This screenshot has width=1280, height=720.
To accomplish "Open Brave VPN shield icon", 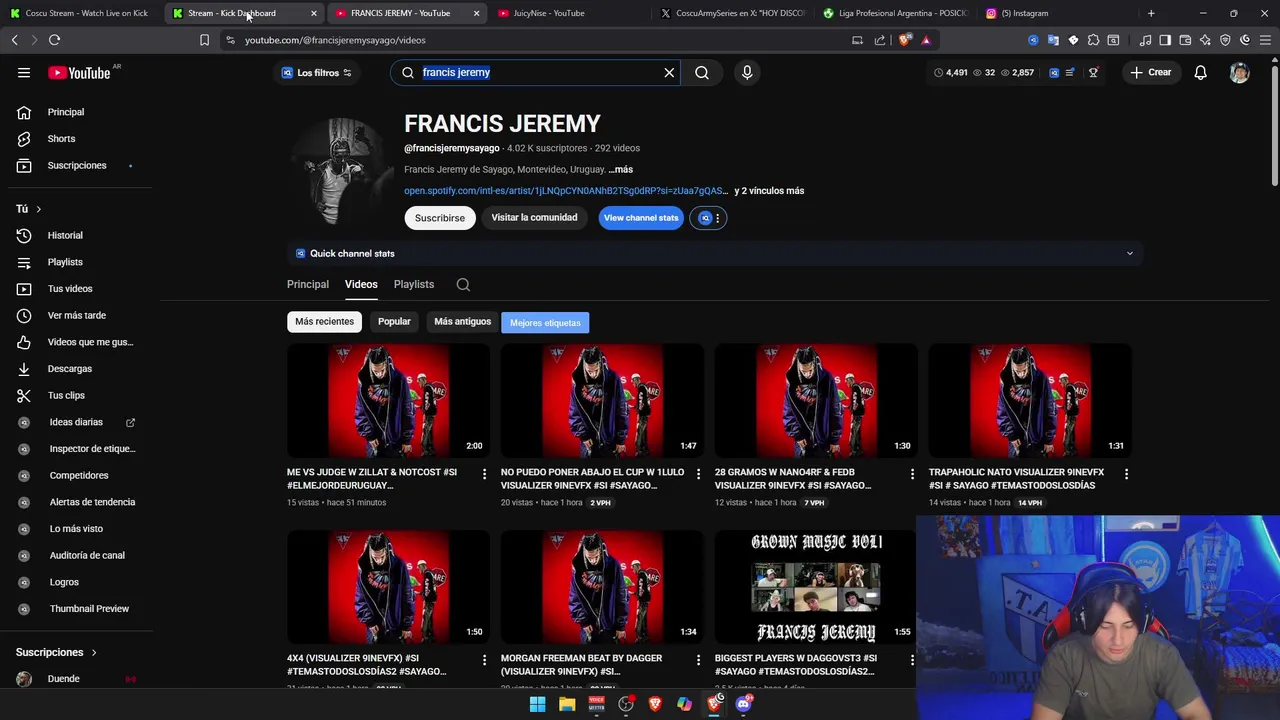I will [1225, 40].
